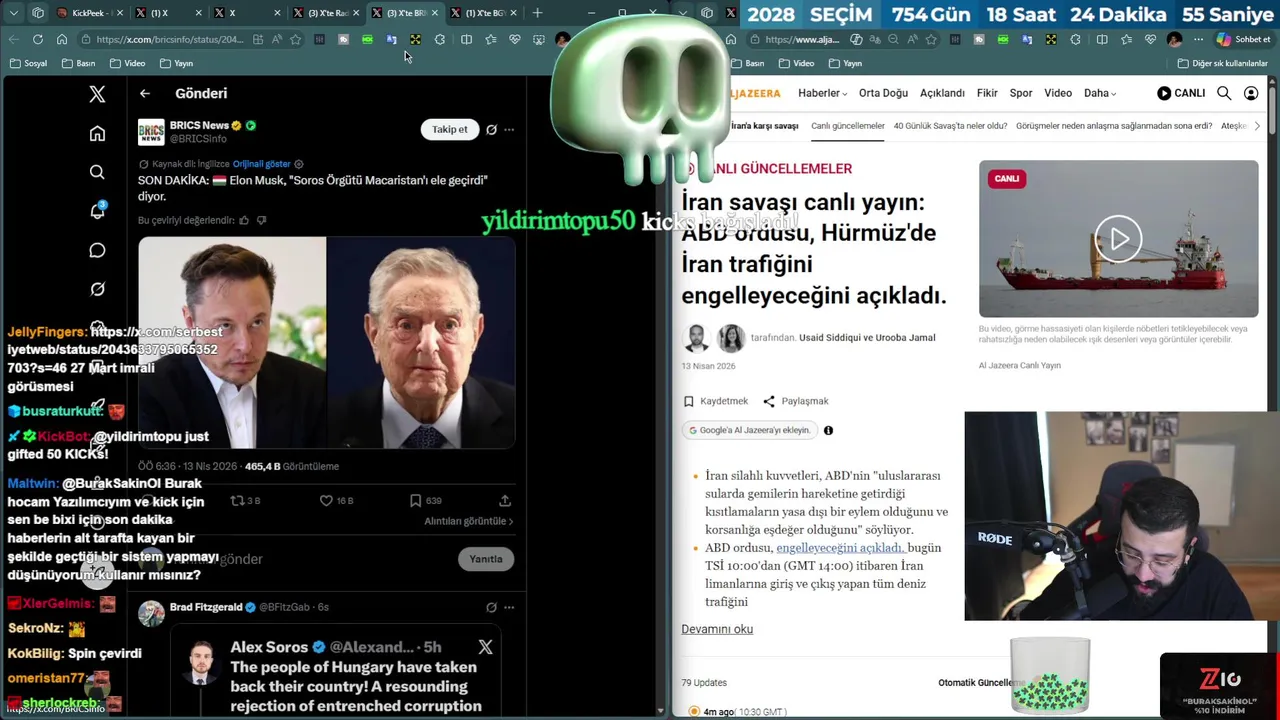Screen dimensions: 1280x720
Task: Open Alıntıları görüntüle on the post
Action: (x=468, y=521)
